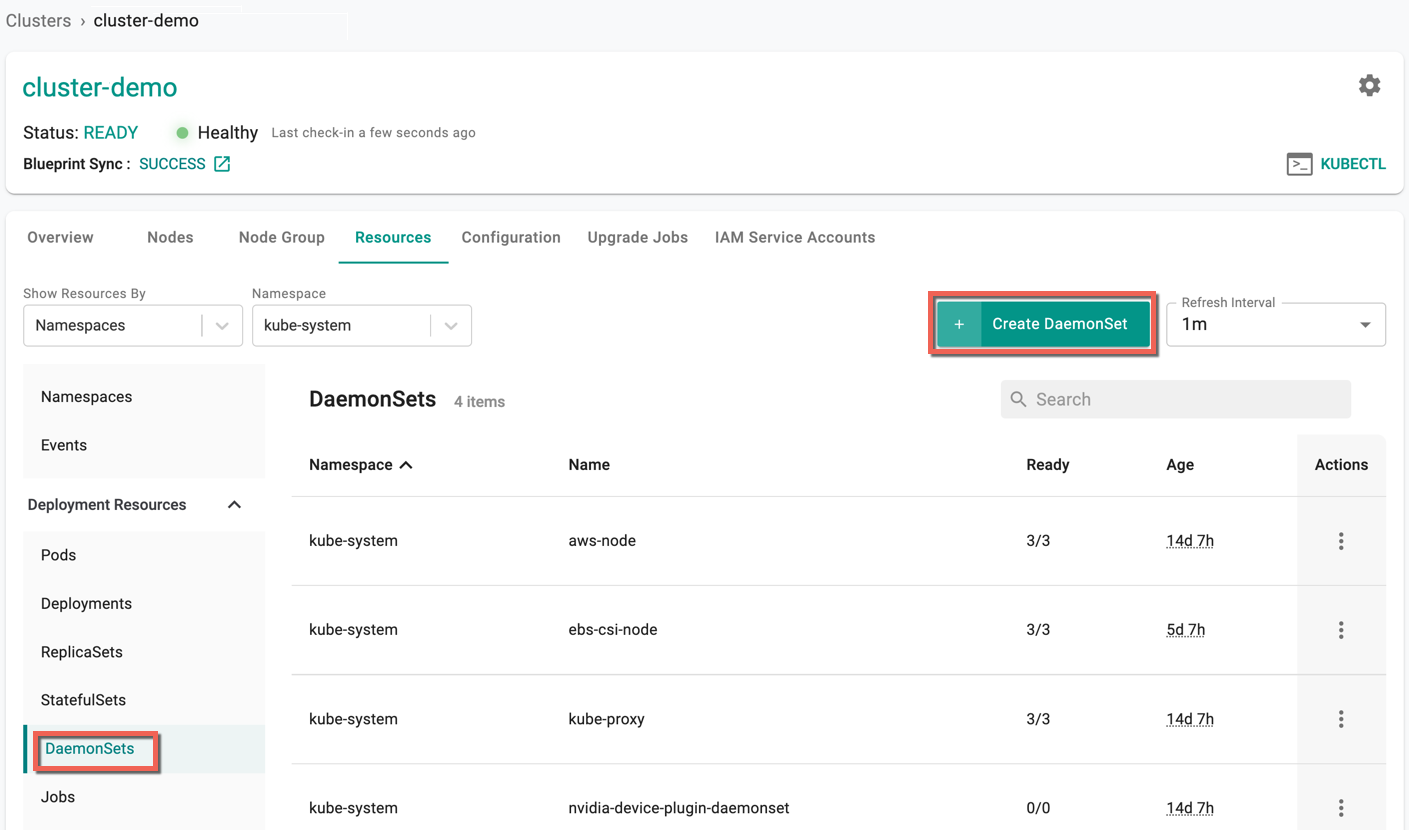Click the cluster-demo breadcrumb
1409x830 pixels.
point(146,20)
